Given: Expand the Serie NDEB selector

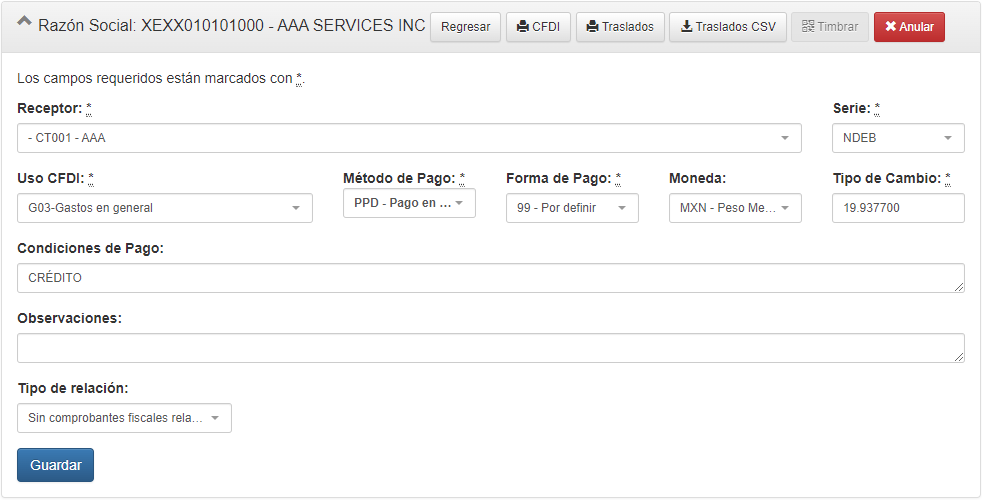Looking at the screenshot, I should pos(897,138).
